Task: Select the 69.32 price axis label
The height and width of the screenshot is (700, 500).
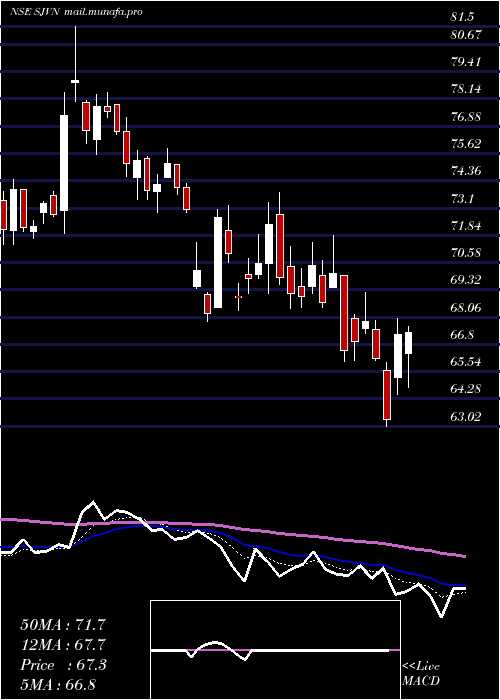Action: [466, 280]
